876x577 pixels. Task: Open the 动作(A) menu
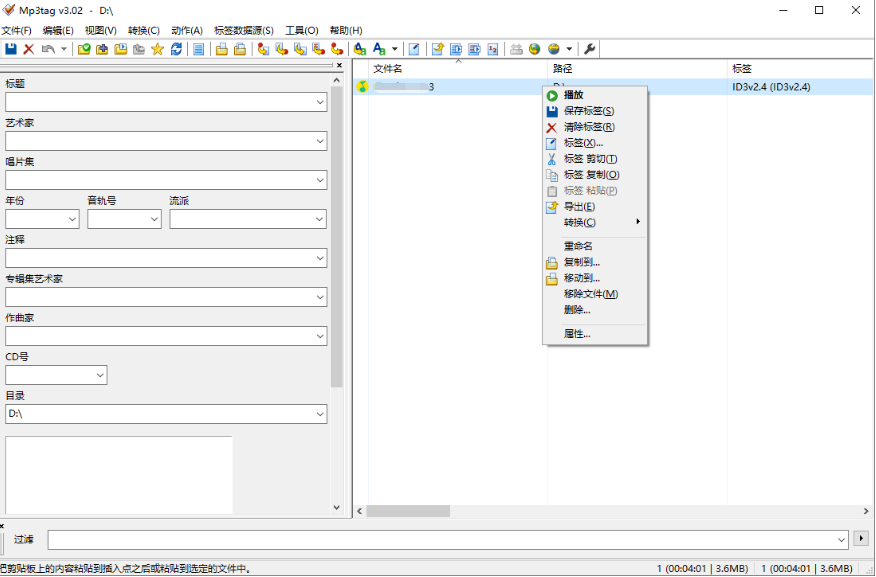click(x=187, y=31)
